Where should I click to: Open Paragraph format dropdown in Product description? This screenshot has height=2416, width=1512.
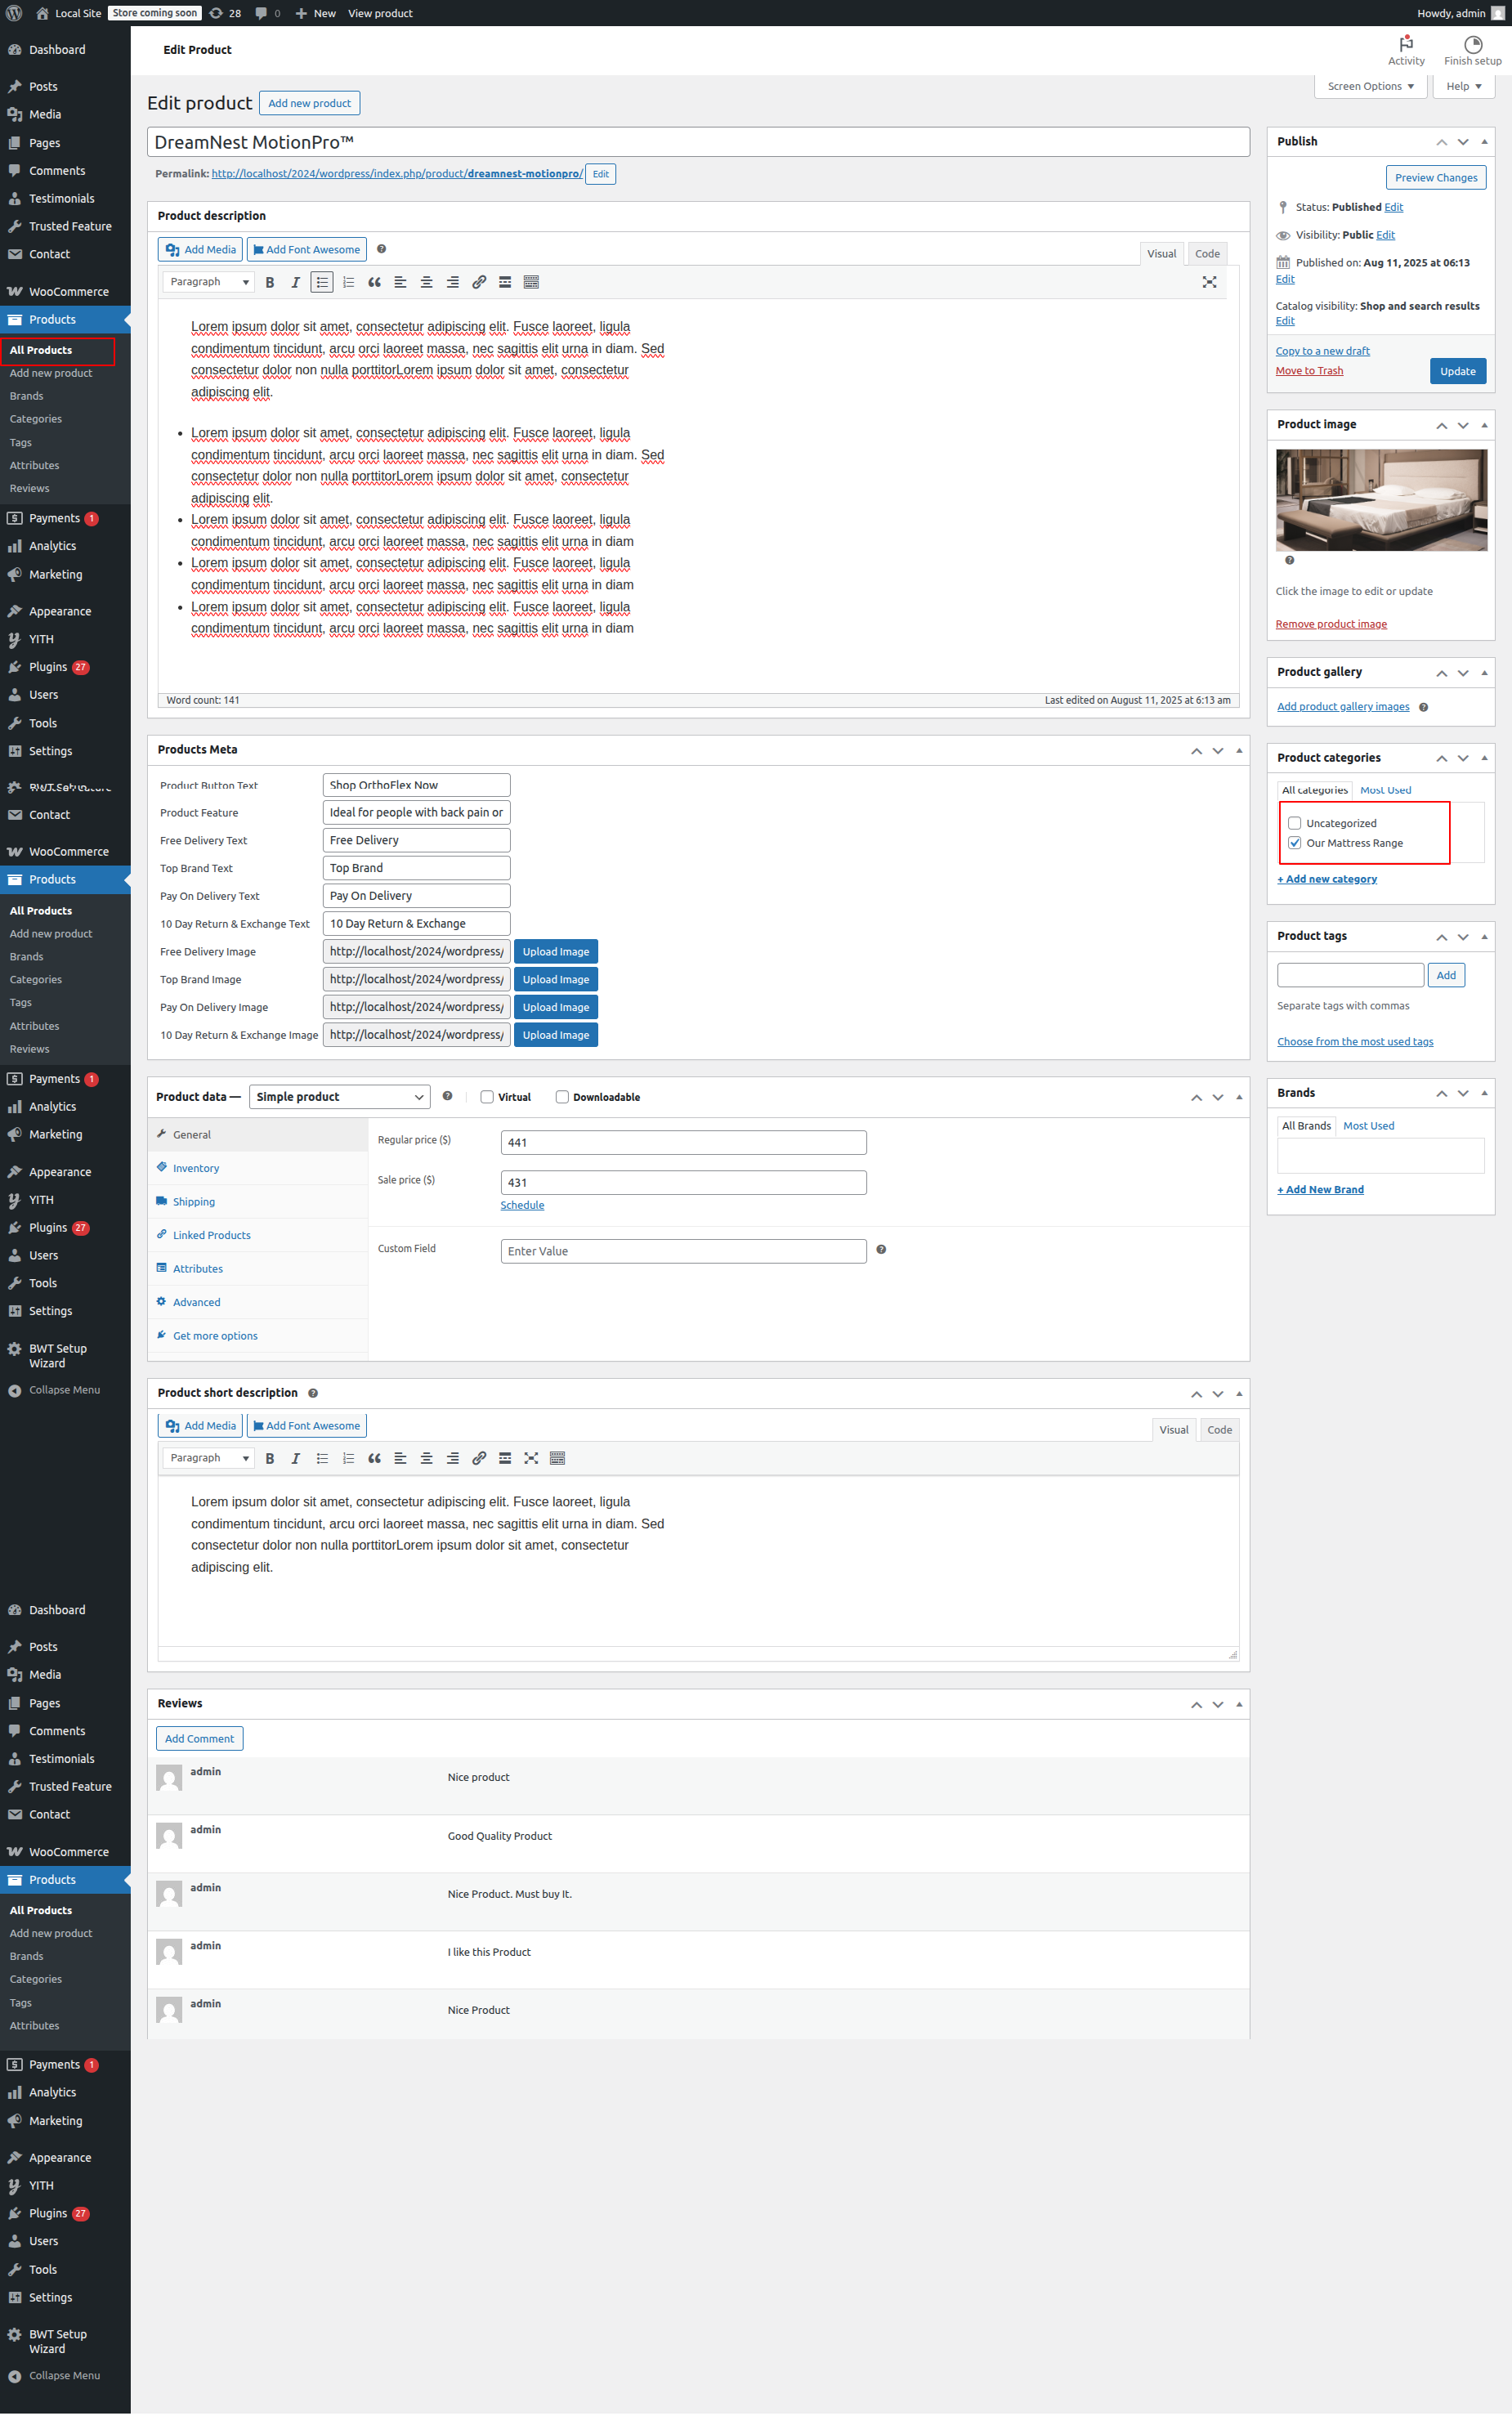pyautogui.click(x=208, y=282)
